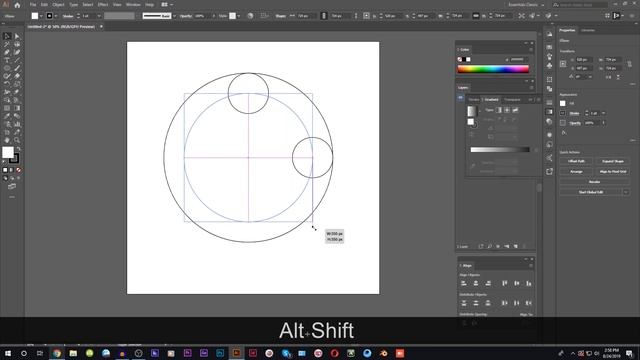Open stroke weight dropdown in control bar
Viewport: 640px width, 360px height.
pyautogui.click(x=99, y=16)
